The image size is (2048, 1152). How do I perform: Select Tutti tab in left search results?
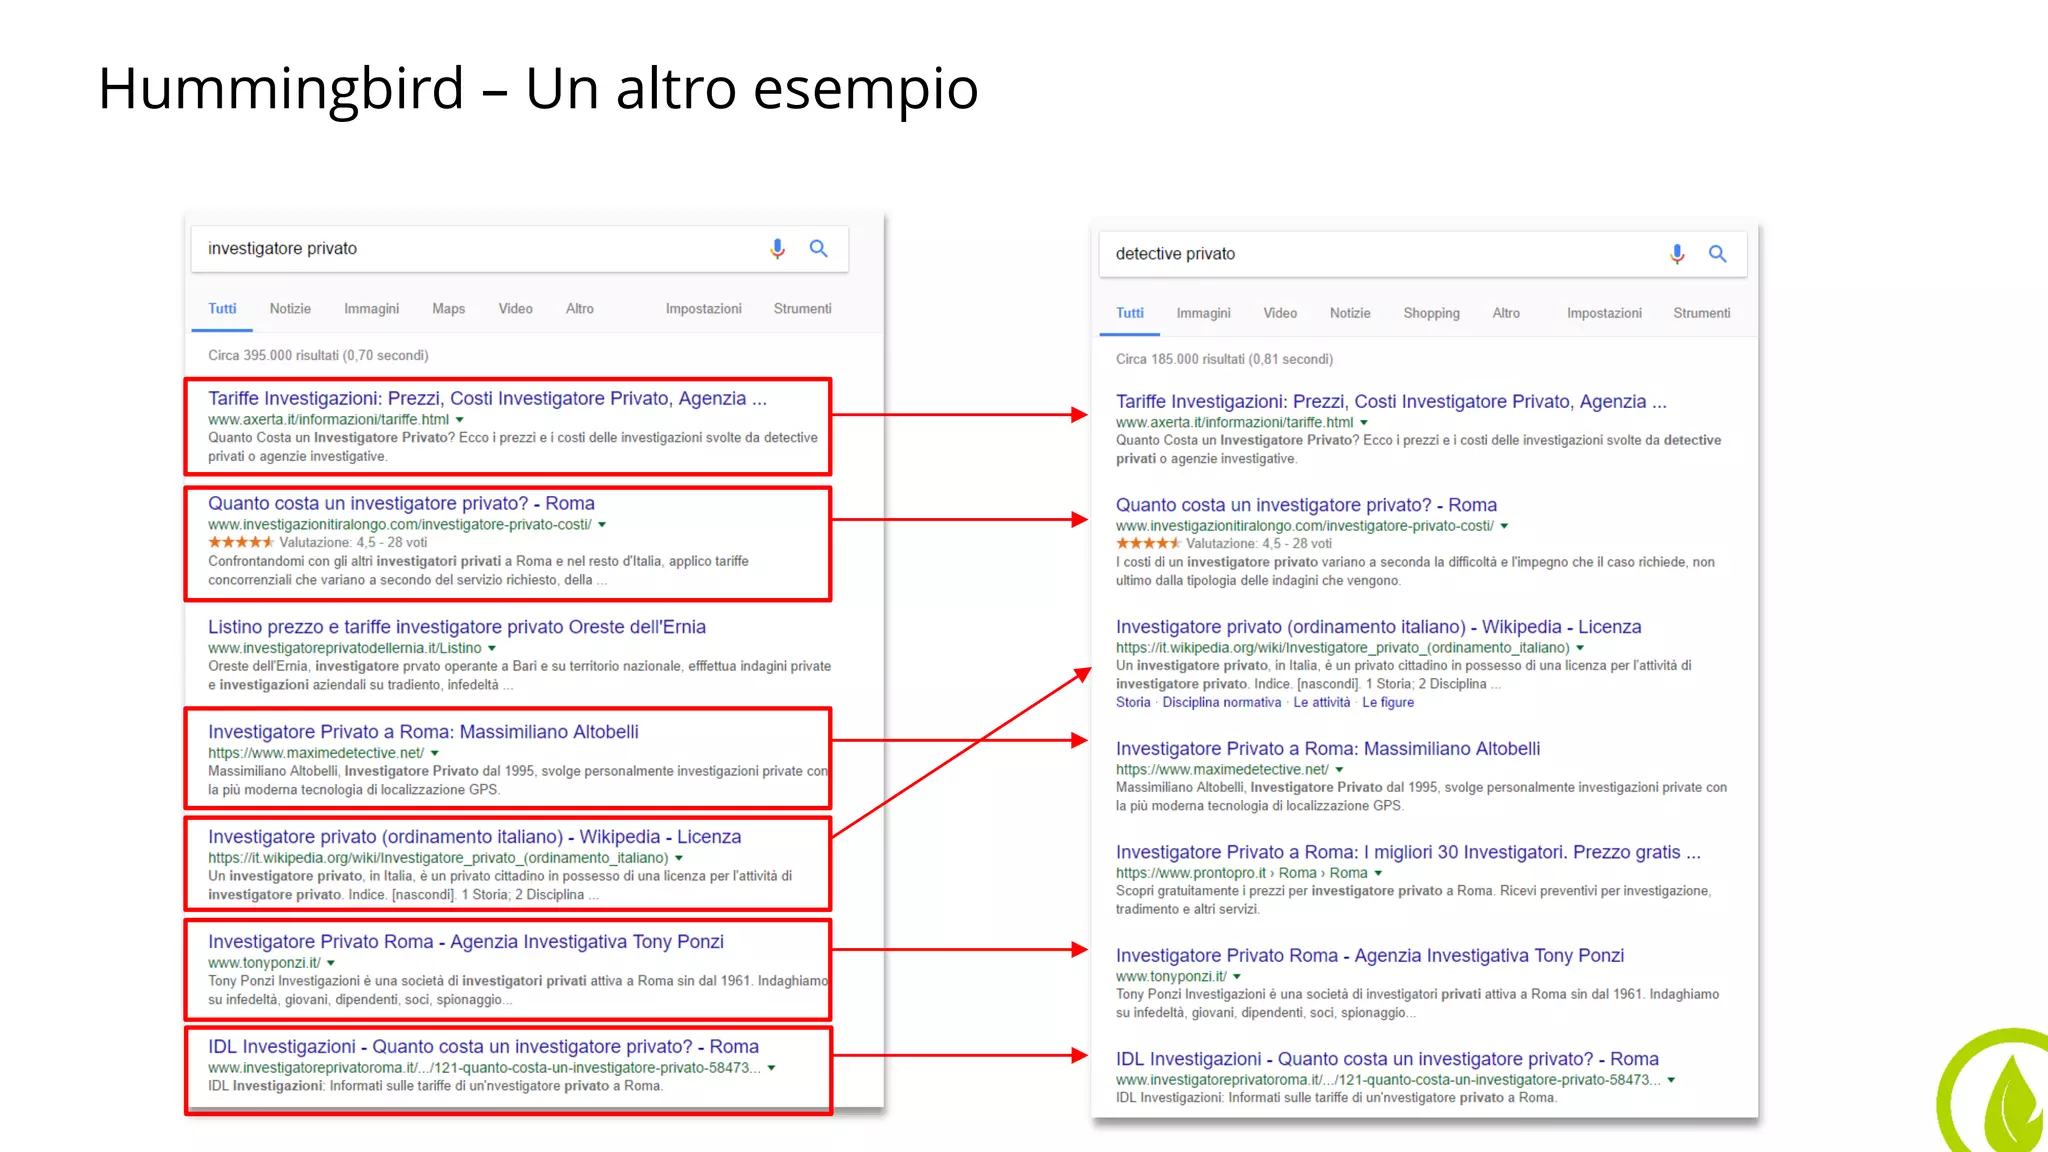point(222,309)
